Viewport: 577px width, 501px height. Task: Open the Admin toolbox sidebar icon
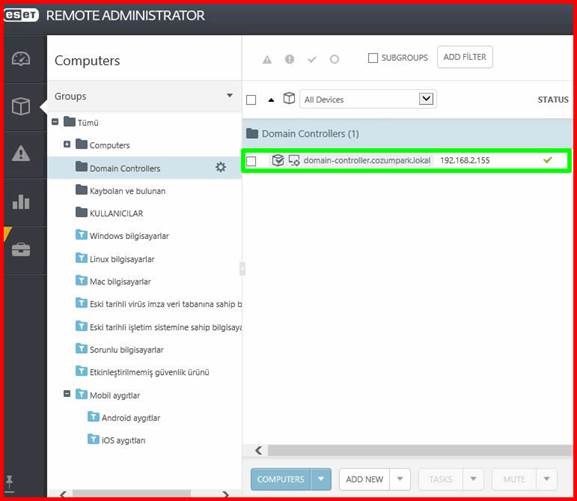point(21,249)
